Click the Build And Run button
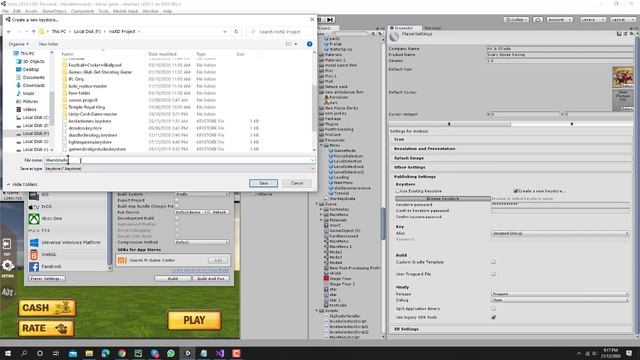640x360 pixels. tap(211, 278)
